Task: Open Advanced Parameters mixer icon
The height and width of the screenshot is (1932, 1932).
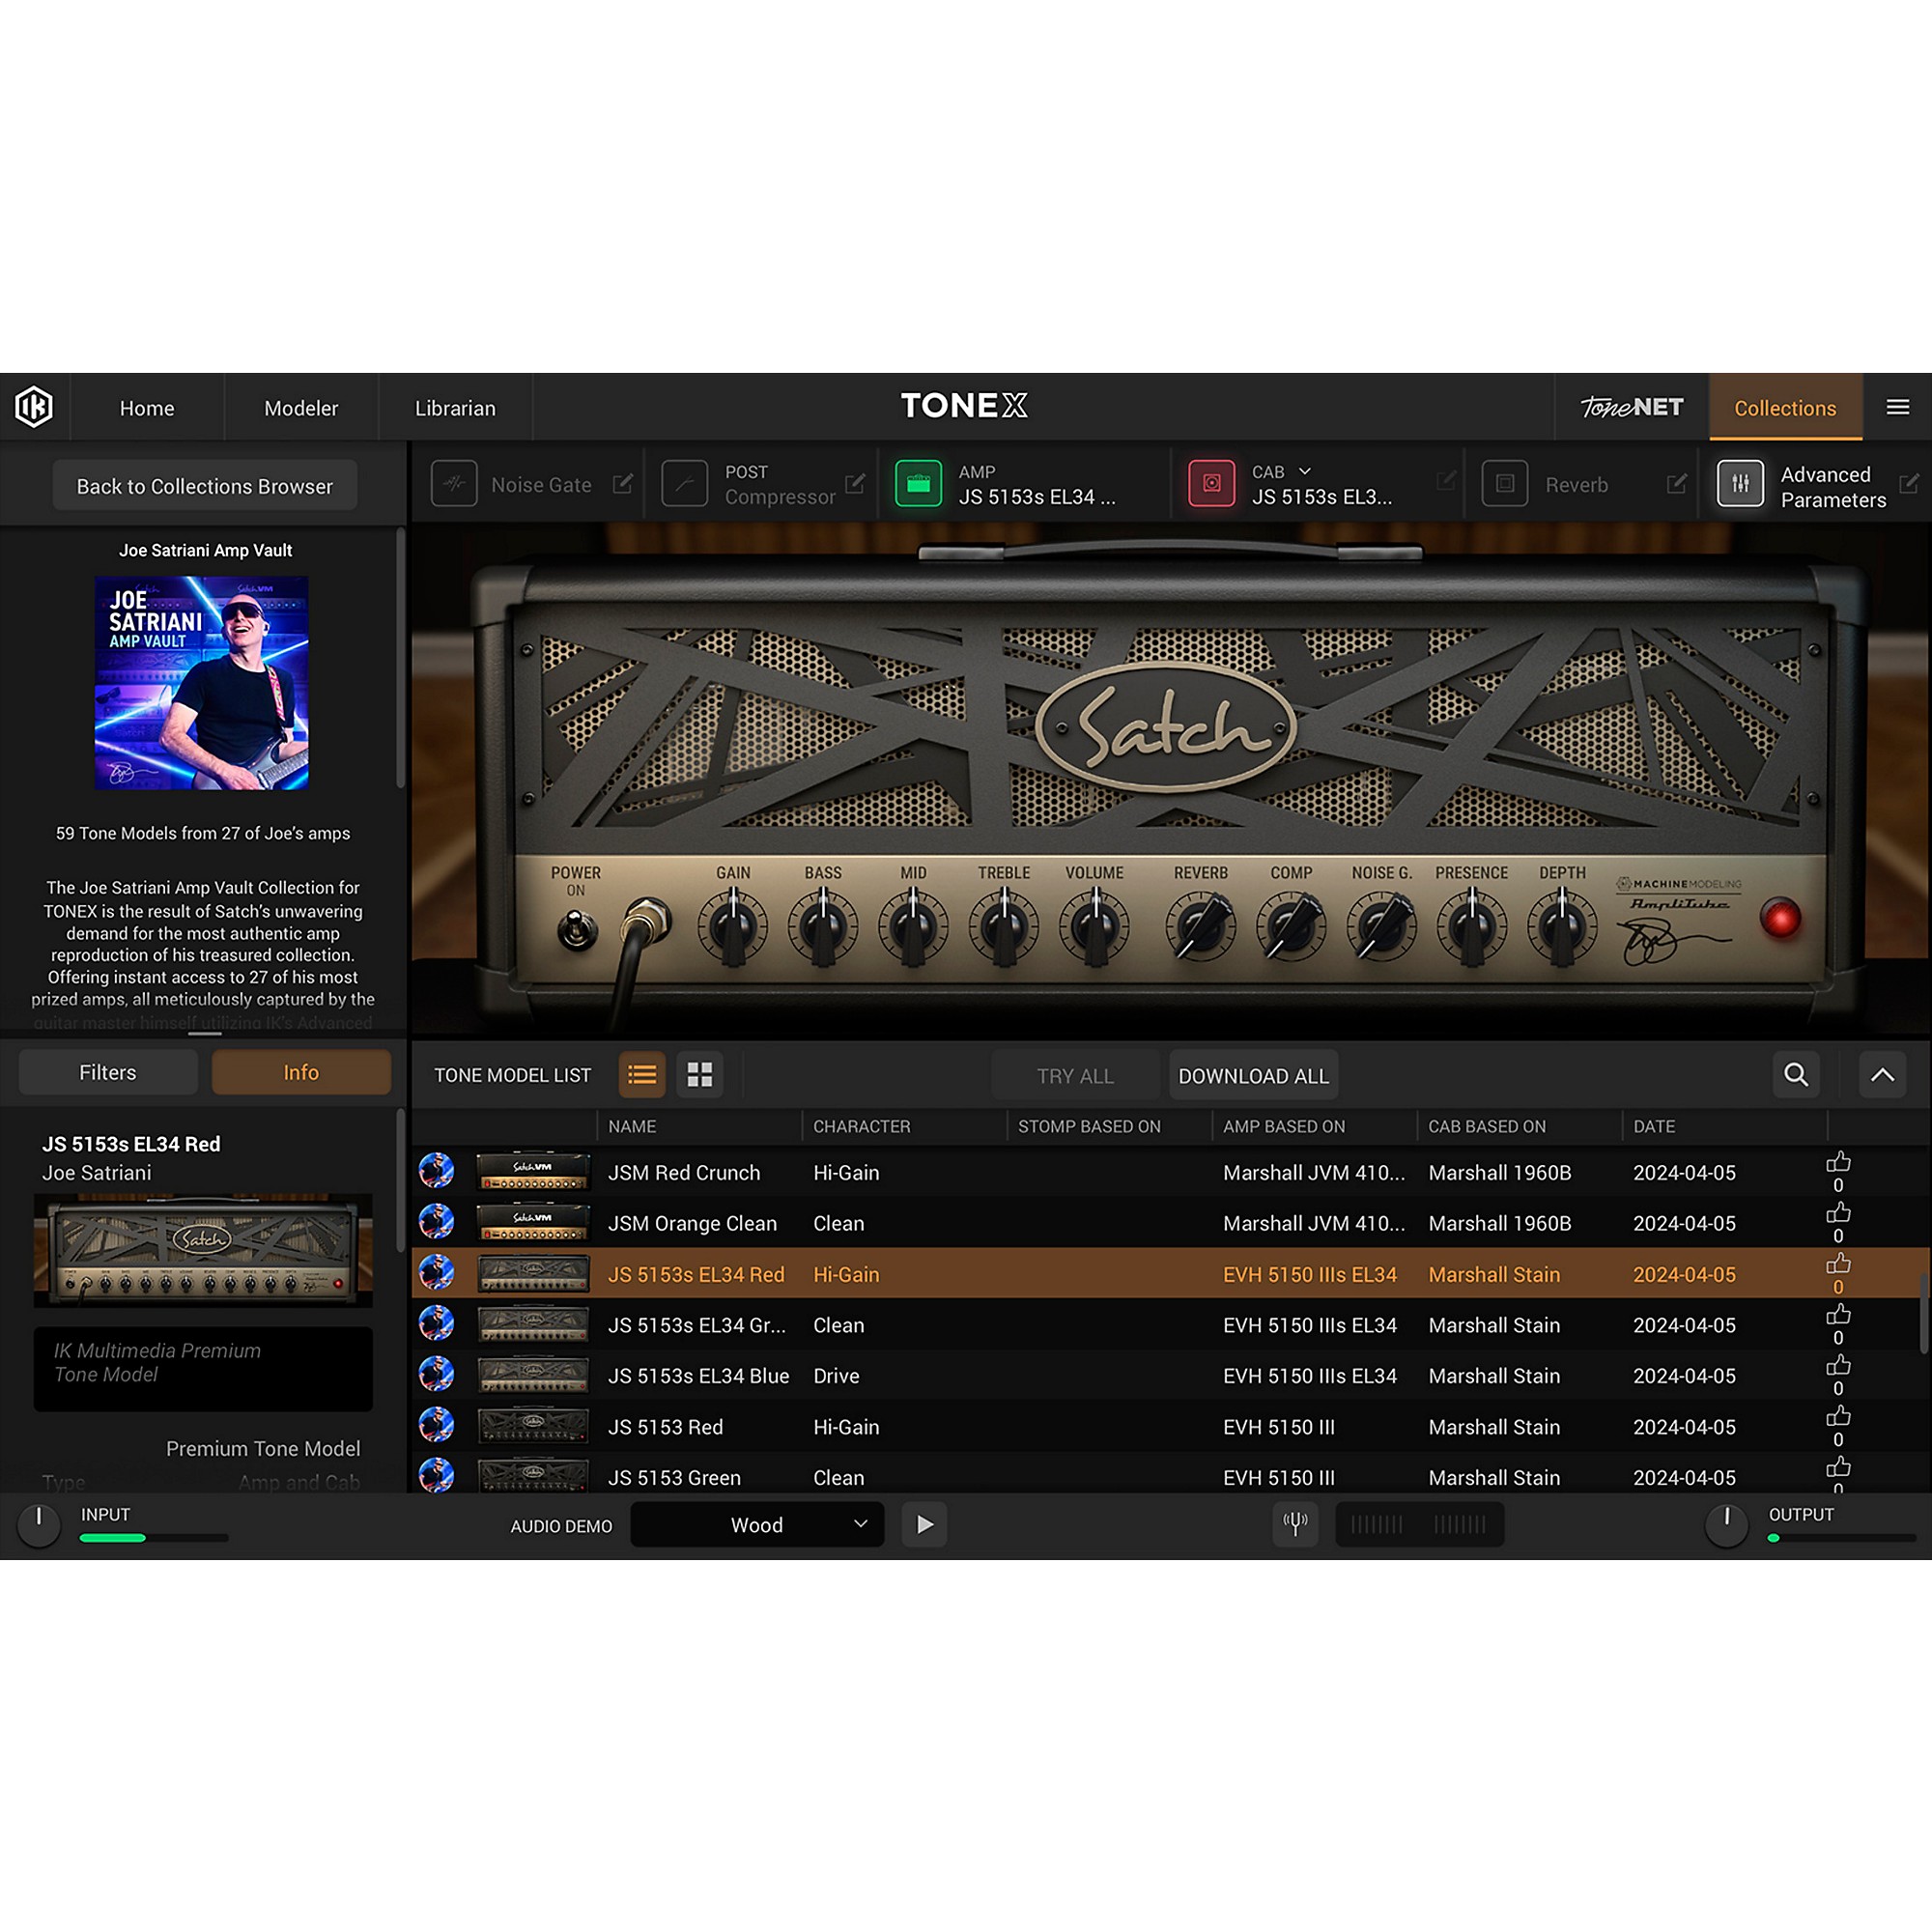Action: (1740, 484)
